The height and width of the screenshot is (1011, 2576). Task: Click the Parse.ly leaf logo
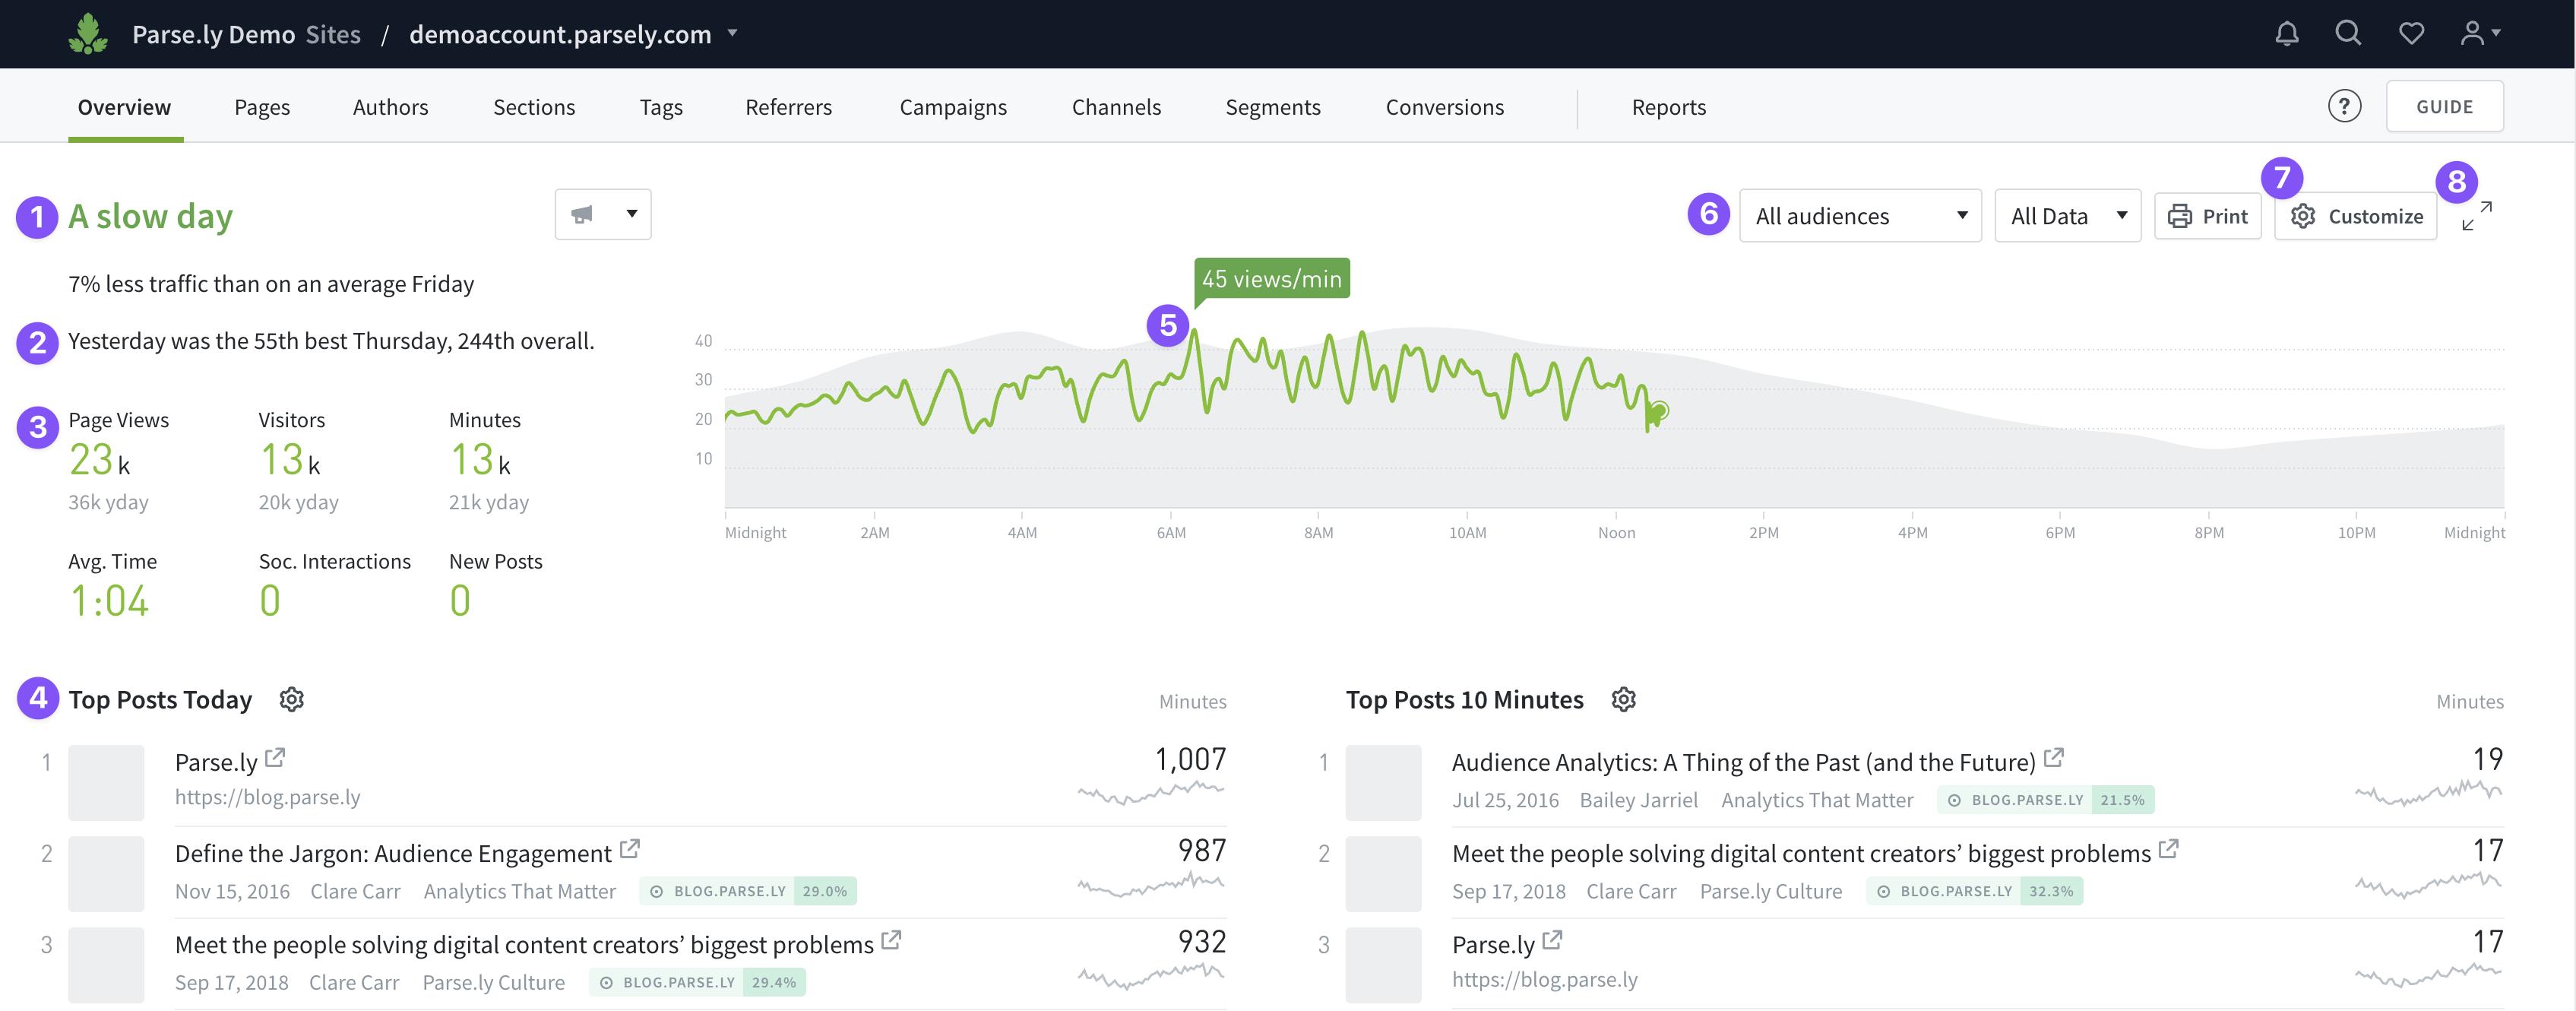[x=88, y=34]
